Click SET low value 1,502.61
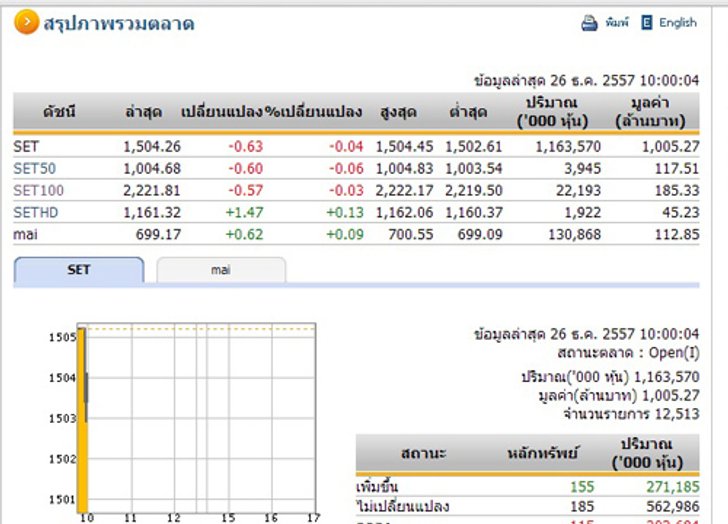The height and width of the screenshot is (524, 728). [x=474, y=146]
